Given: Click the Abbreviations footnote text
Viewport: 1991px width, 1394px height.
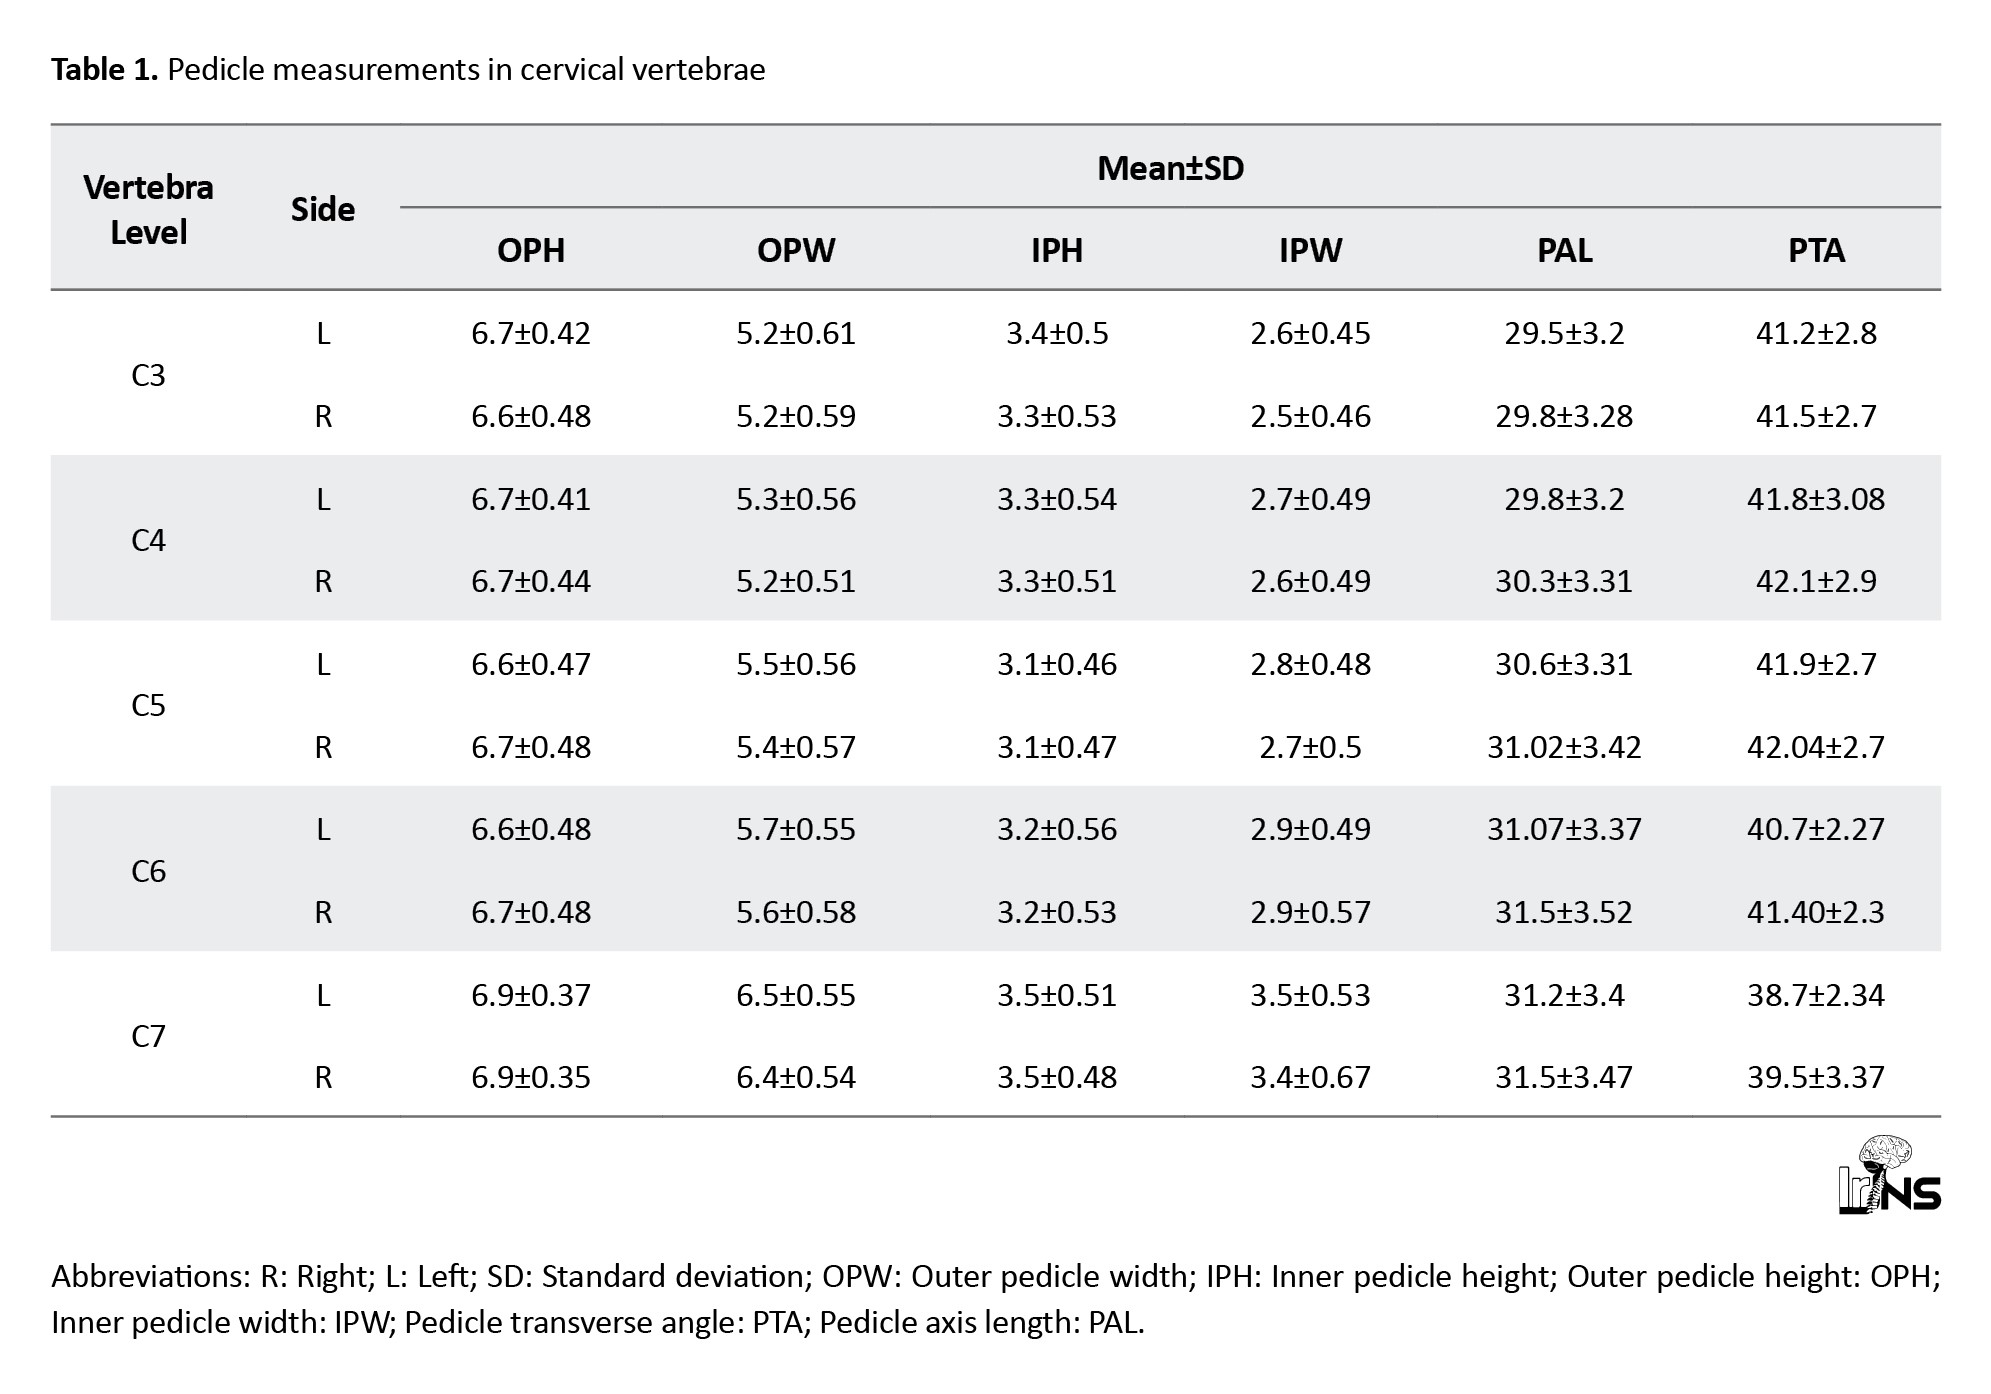Looking at the screenshot, I should point(995,1299).
